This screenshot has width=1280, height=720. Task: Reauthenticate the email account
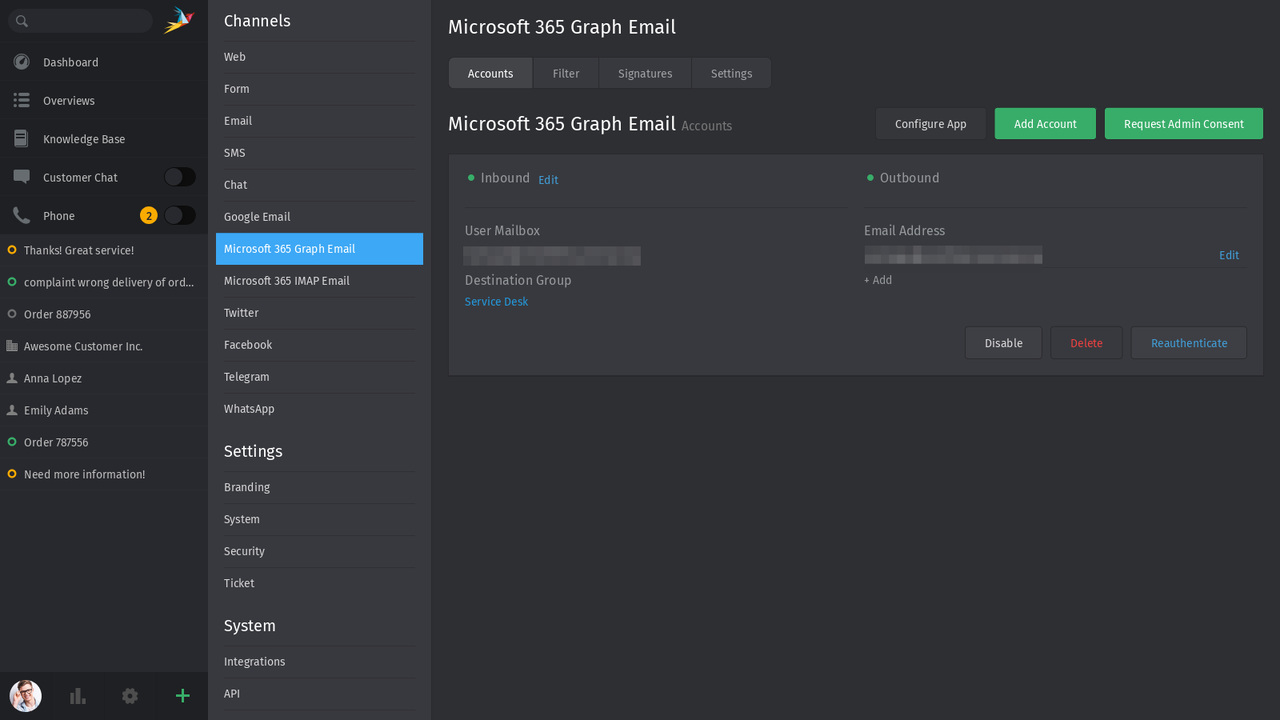1189,342
